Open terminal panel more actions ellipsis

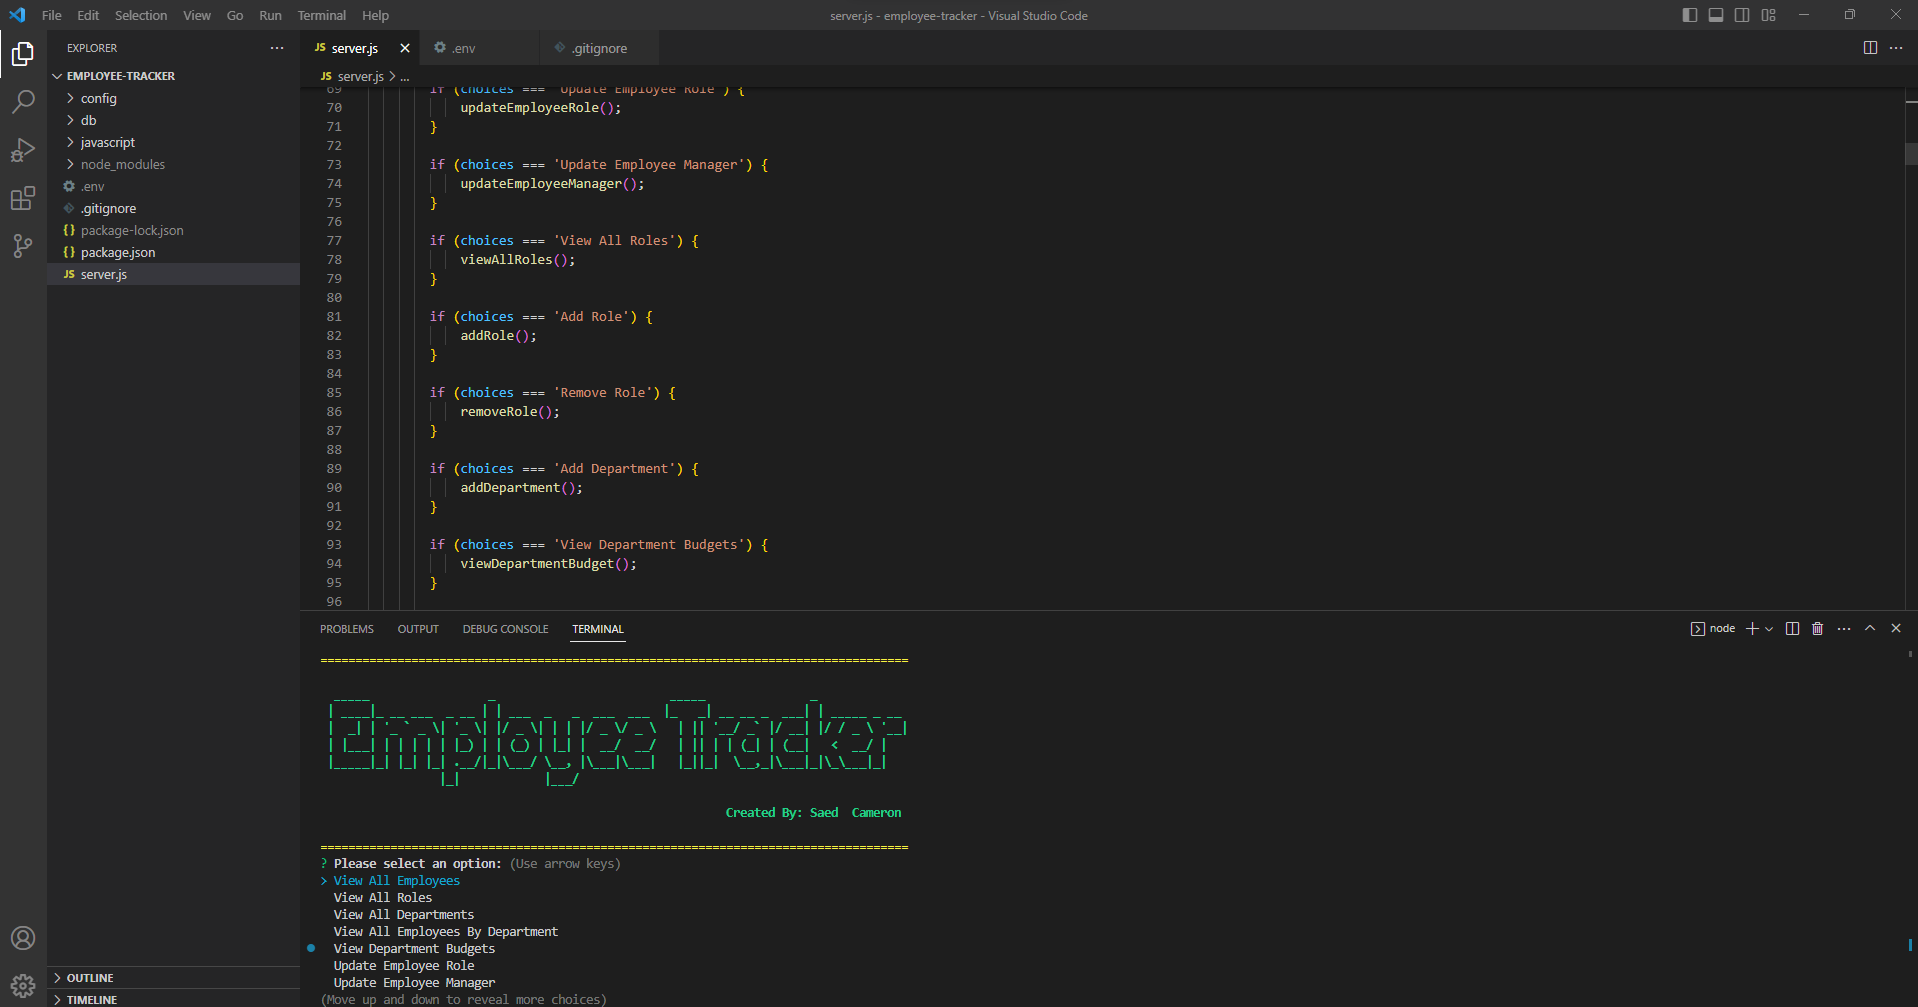(x=1844, y=629)
